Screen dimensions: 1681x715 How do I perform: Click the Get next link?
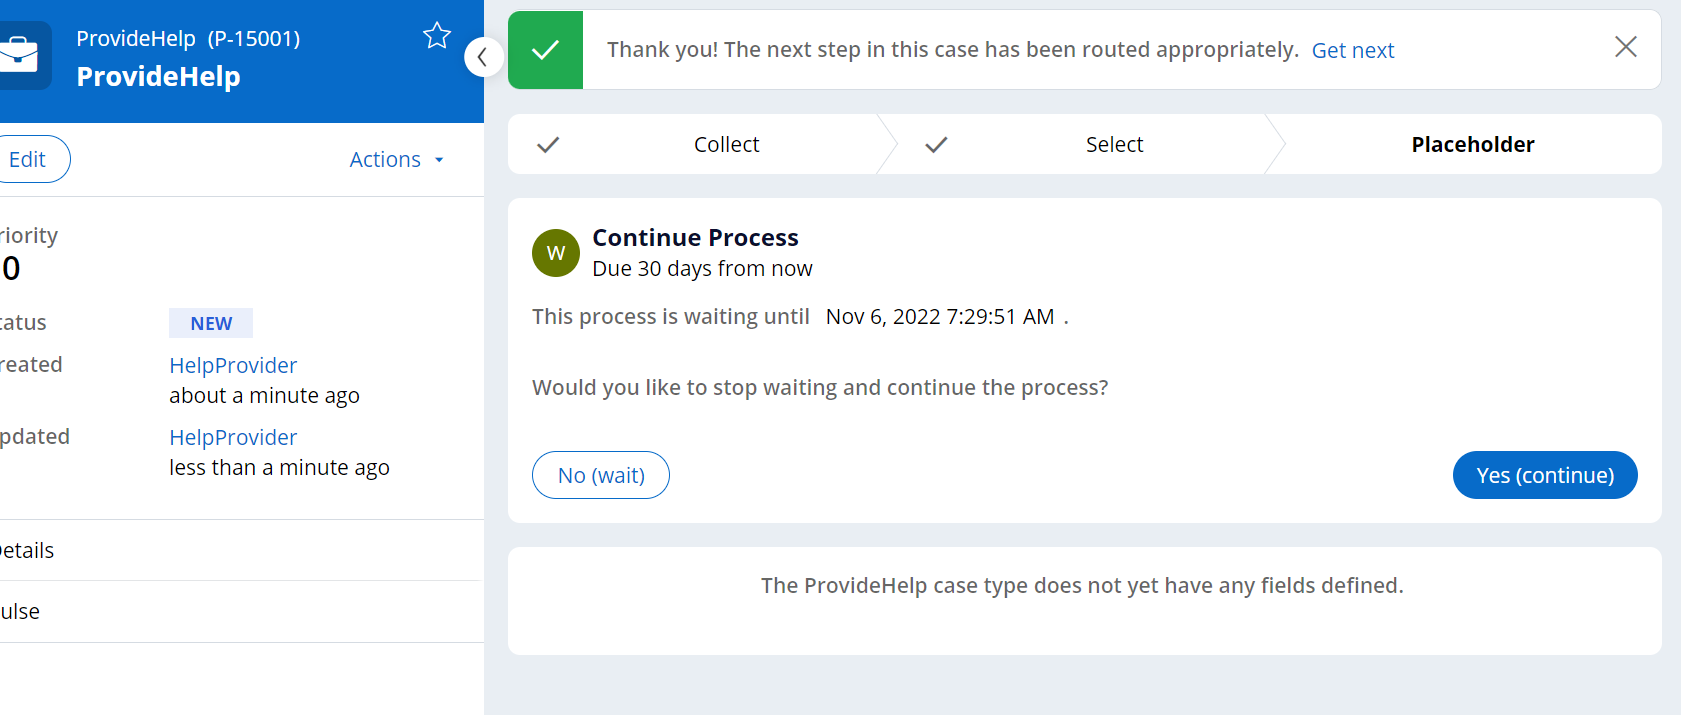(1352, 51)
